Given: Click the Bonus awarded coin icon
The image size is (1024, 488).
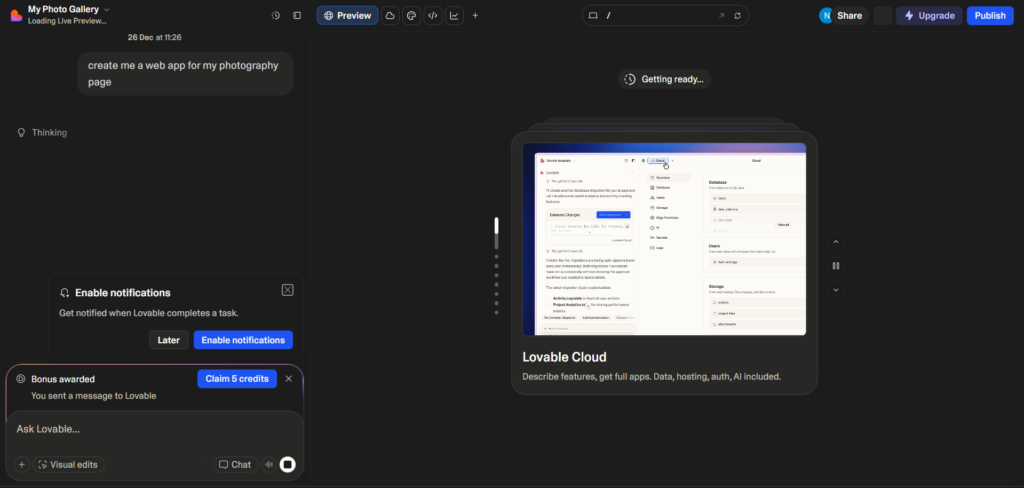Looking at the screenshot, I should point(21,379).
